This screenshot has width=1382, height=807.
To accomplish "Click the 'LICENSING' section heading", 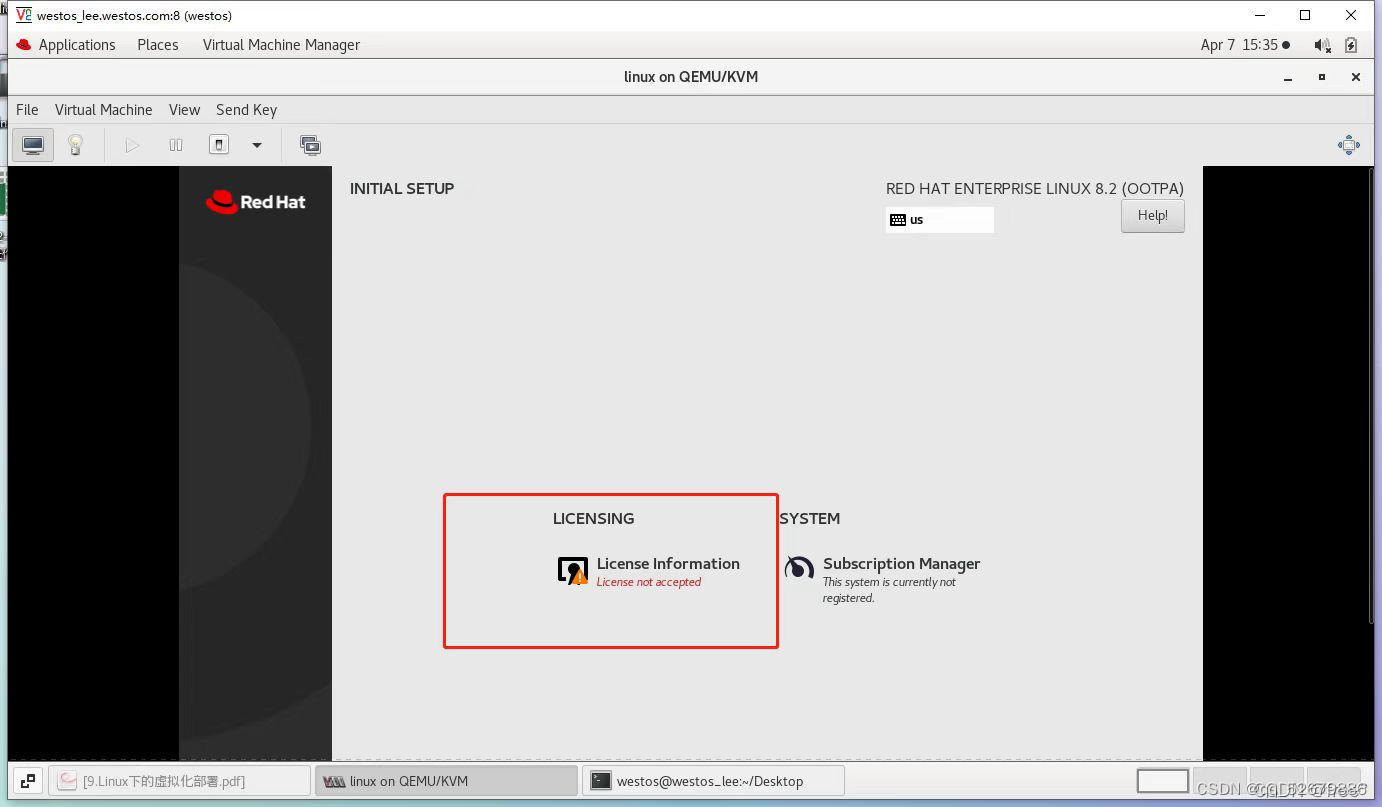I will coord(593,519).
